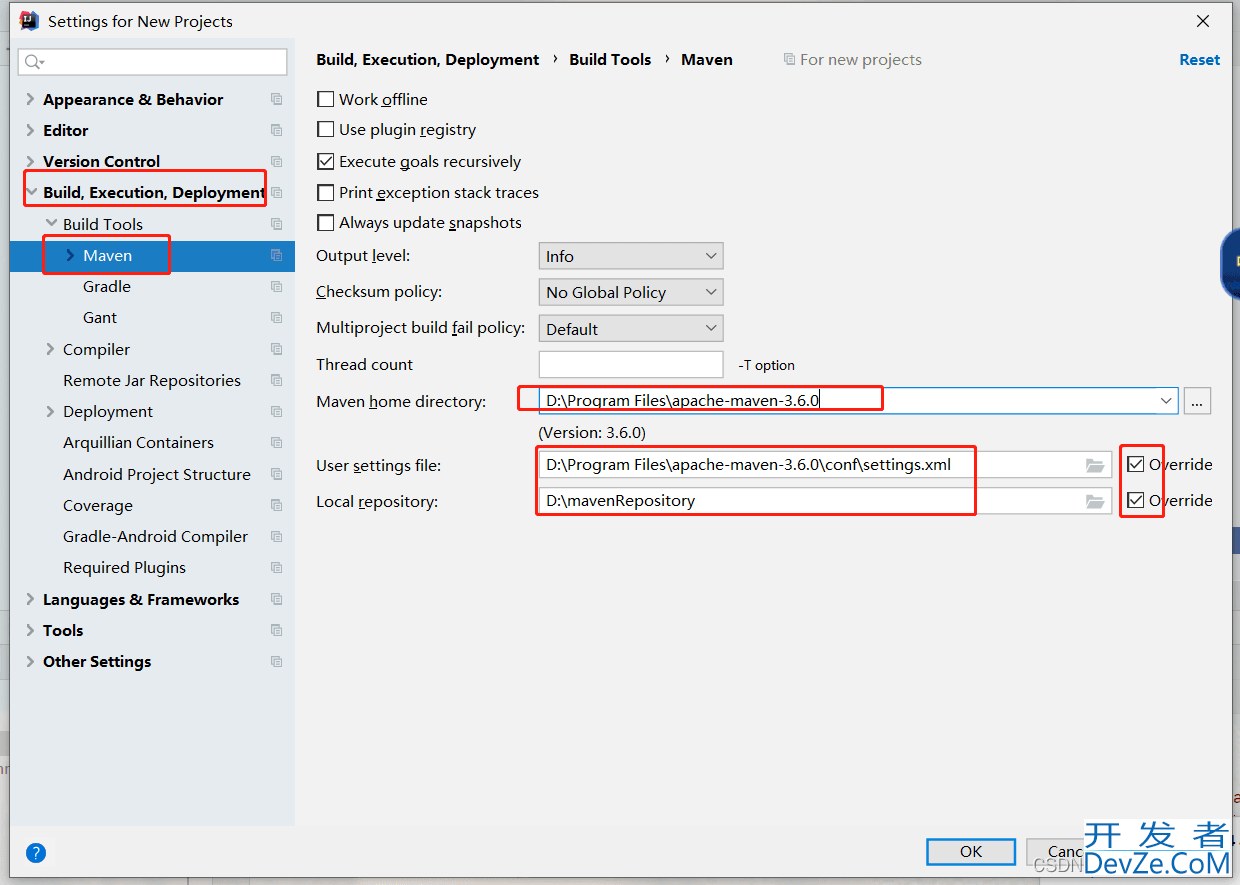The width and height of the screenshot is (1240, 885).
Task: Open Android Project Structure settings
Action: [x=157, y=475]
